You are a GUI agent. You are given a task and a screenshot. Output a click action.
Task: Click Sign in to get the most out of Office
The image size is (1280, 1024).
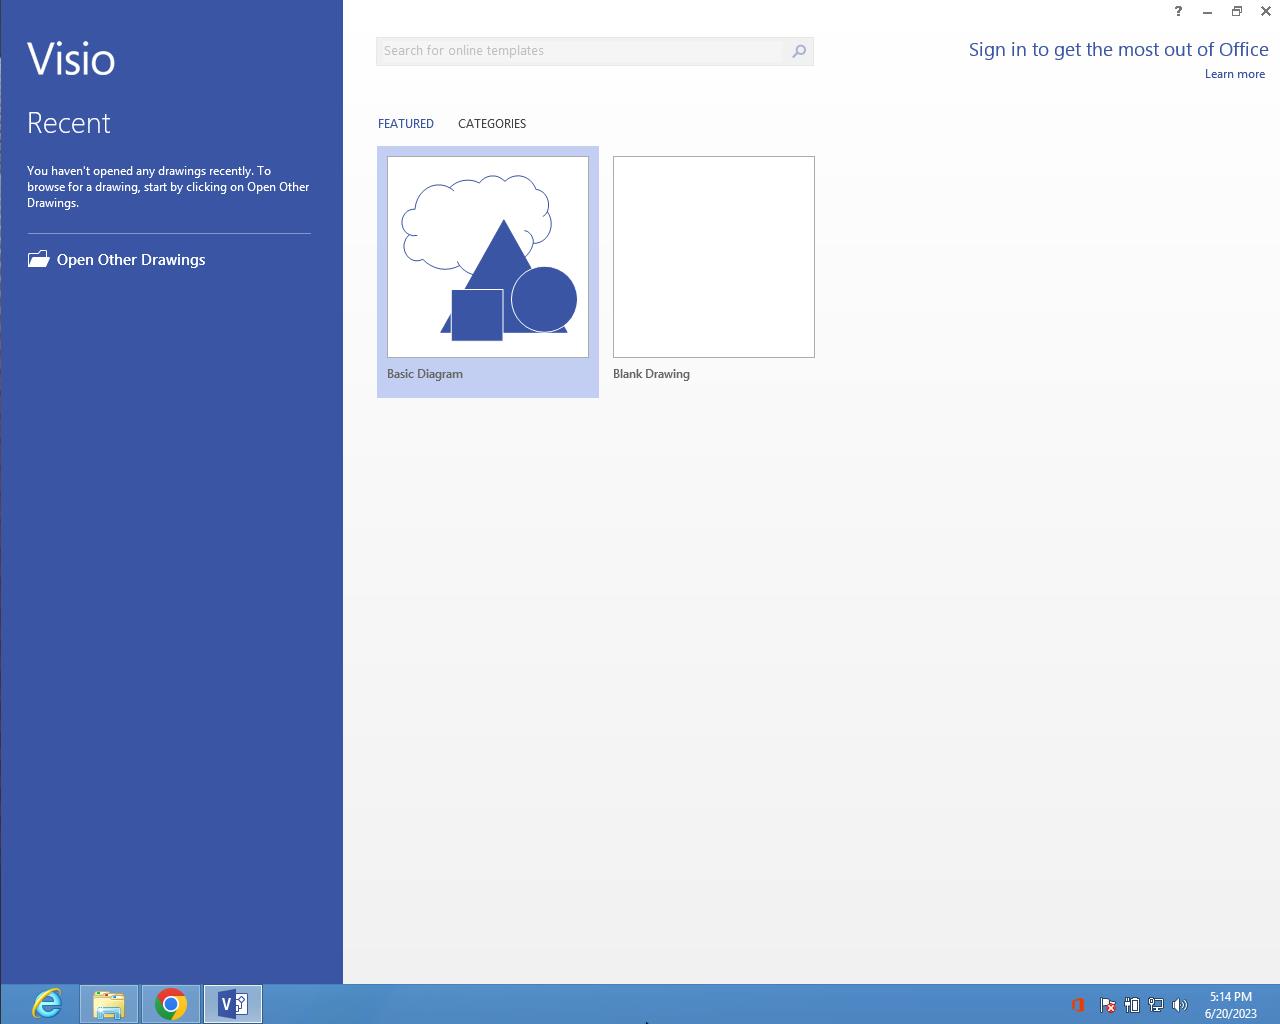(1118, 50)
